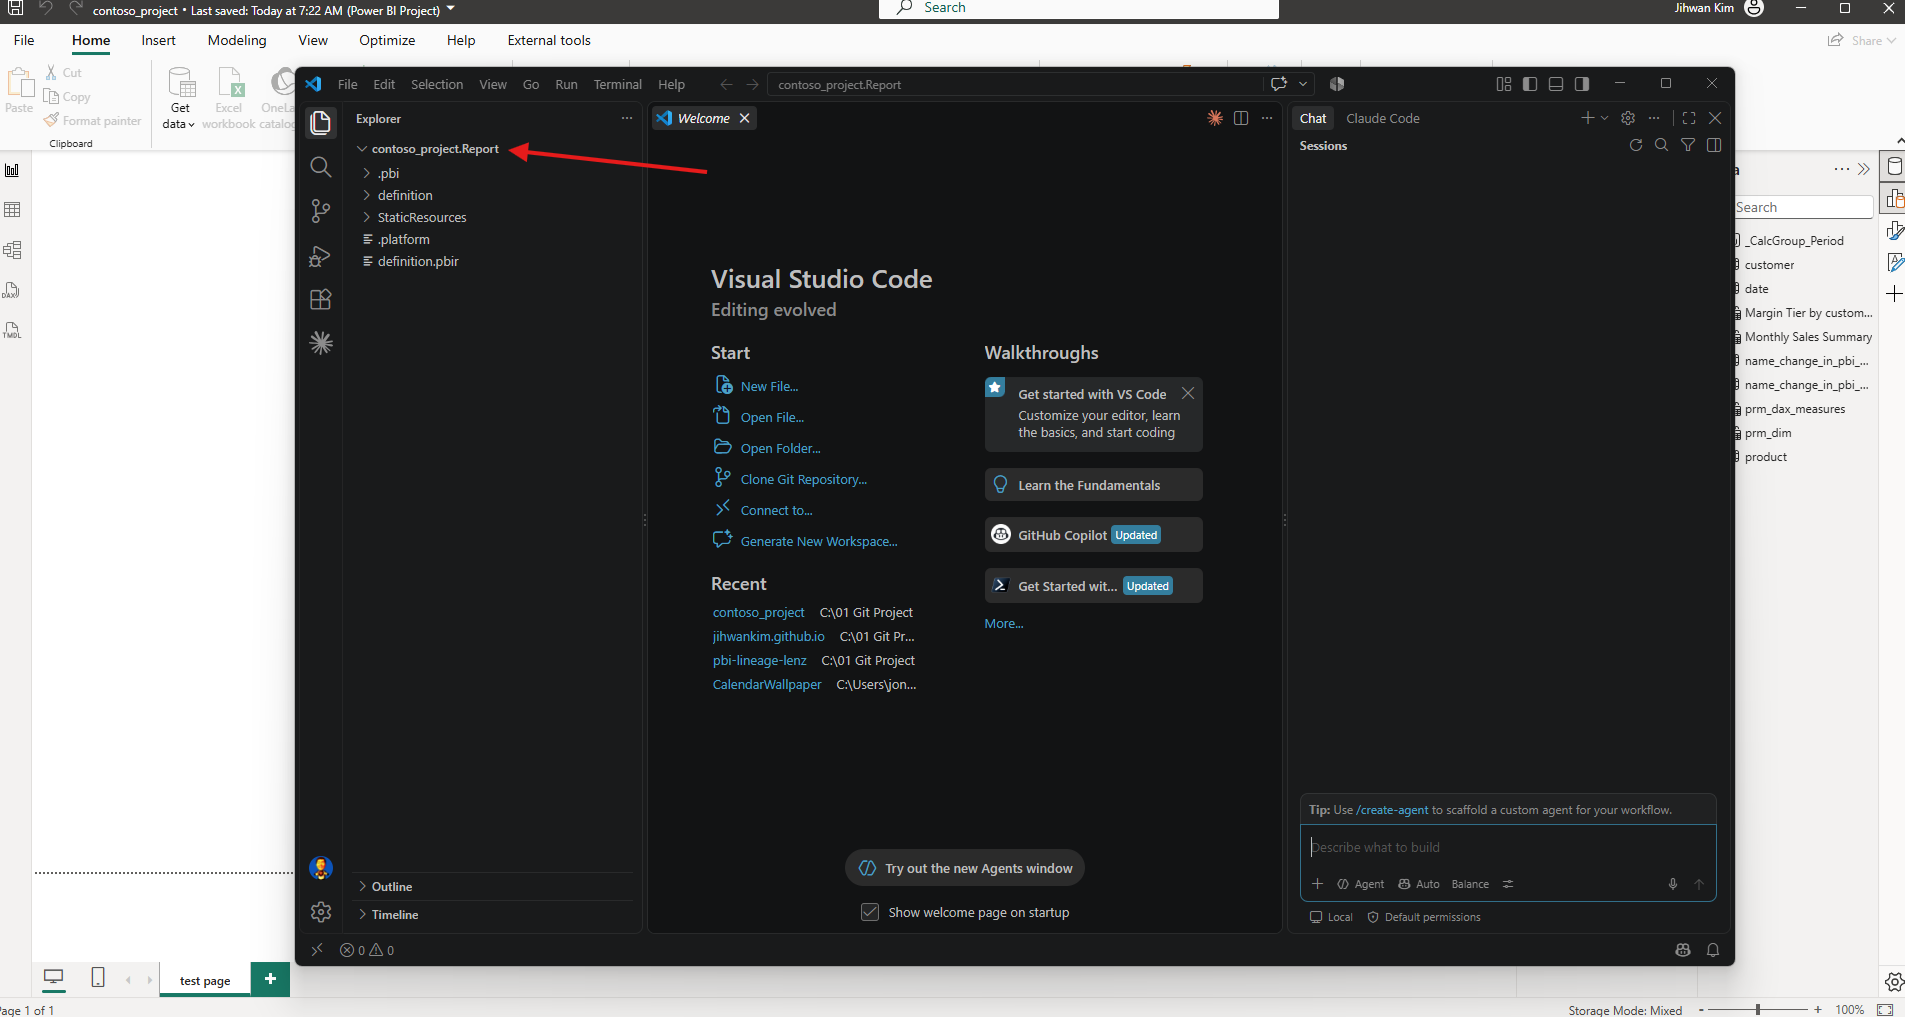The width and height of the screenshot is (1905, 1017).
Task: Open notifications bell in VS Code status bar
Action: pyautogui.click(x=1713, y=950)
